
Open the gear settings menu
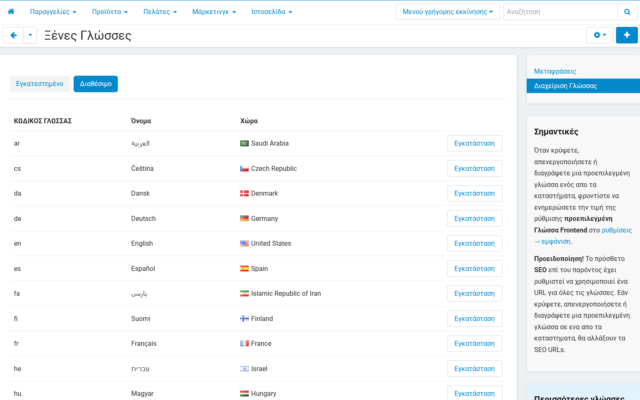click(x=599, y=35)
